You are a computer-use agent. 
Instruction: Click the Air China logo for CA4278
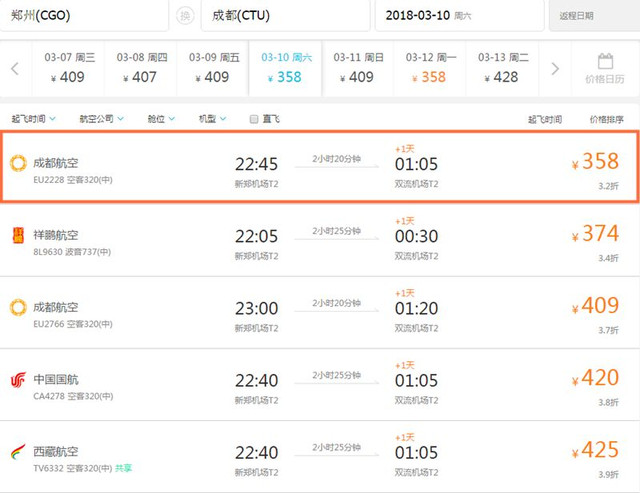pyautogui.click(x=18, y=380)
